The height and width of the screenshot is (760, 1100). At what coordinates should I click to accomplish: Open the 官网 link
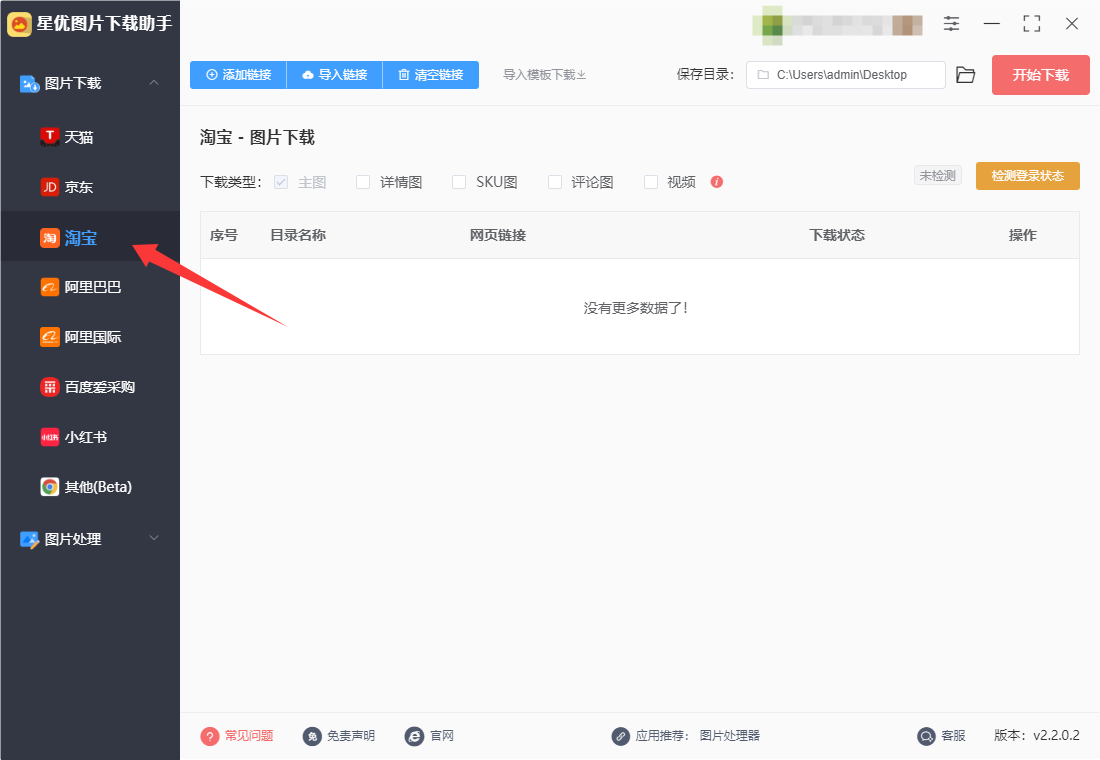pyautogui.click(x=442, y=736)
